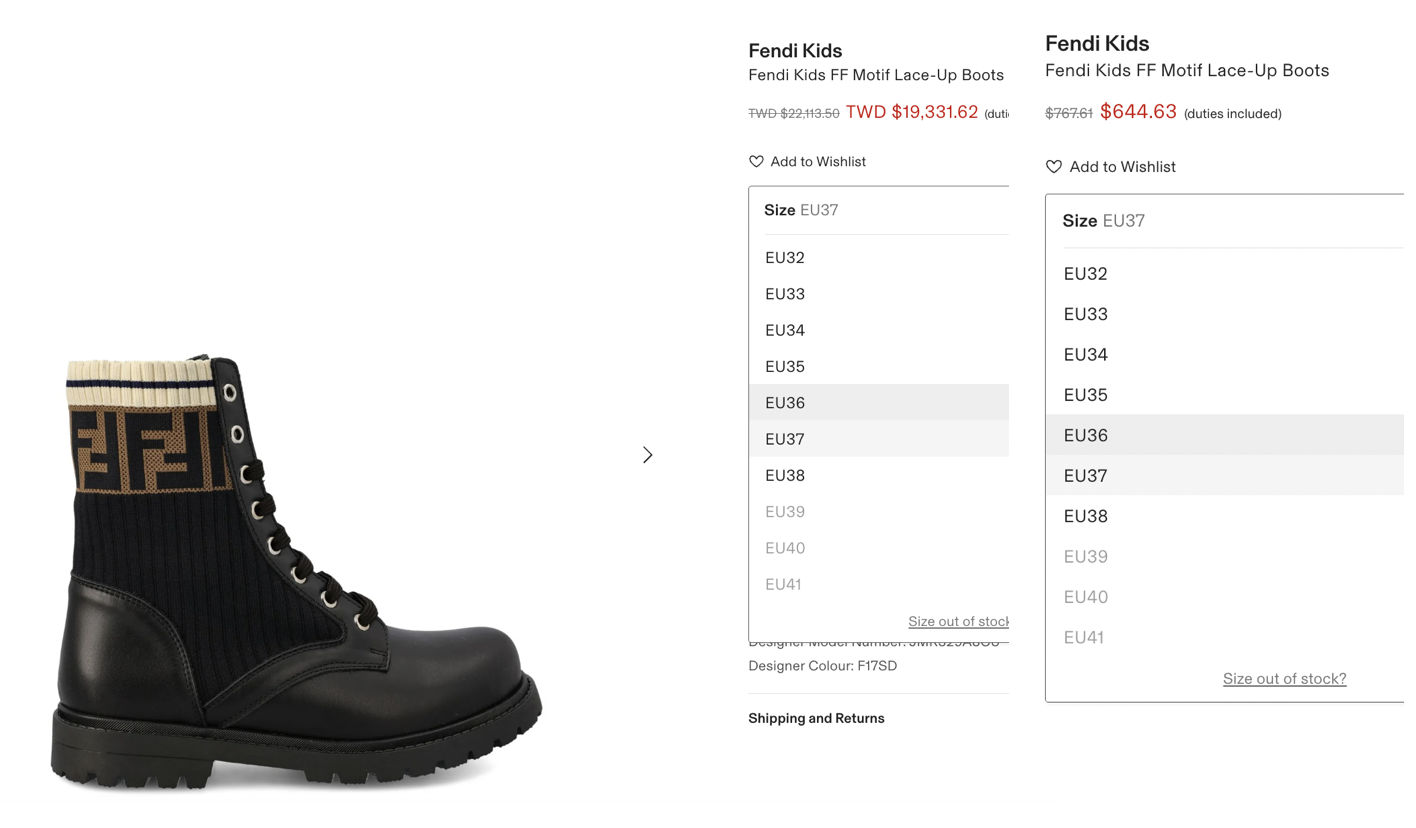Choose size EU33 in the USD-priced list
The width and height of the screenshot is (1416, 828).
coord(1086,314)
